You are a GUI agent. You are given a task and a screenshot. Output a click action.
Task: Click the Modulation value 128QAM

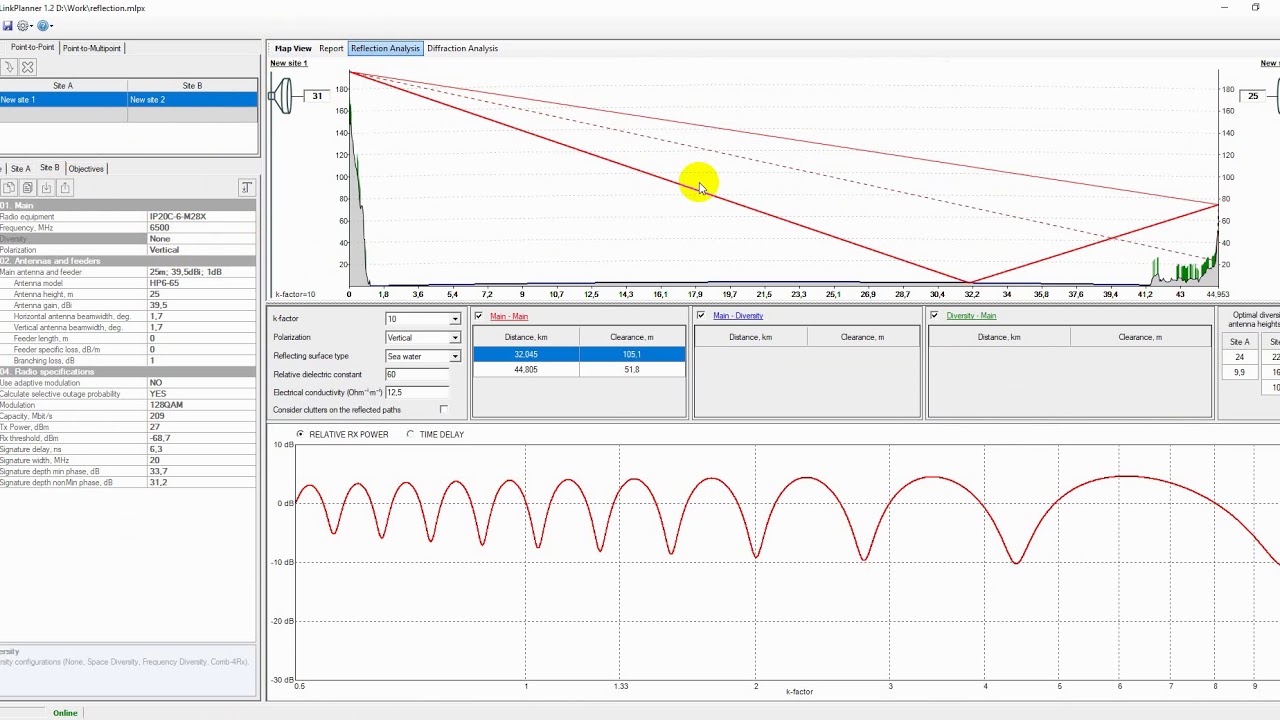coord(202,405)
